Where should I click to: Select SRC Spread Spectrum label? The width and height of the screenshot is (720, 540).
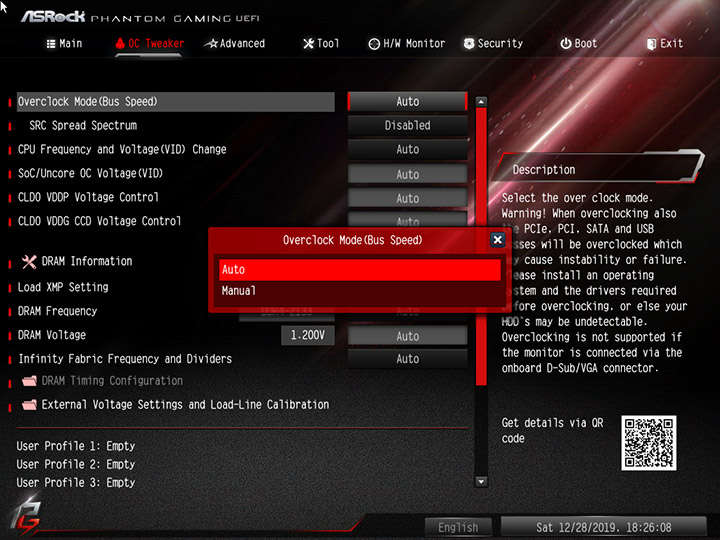coord(83,125)
